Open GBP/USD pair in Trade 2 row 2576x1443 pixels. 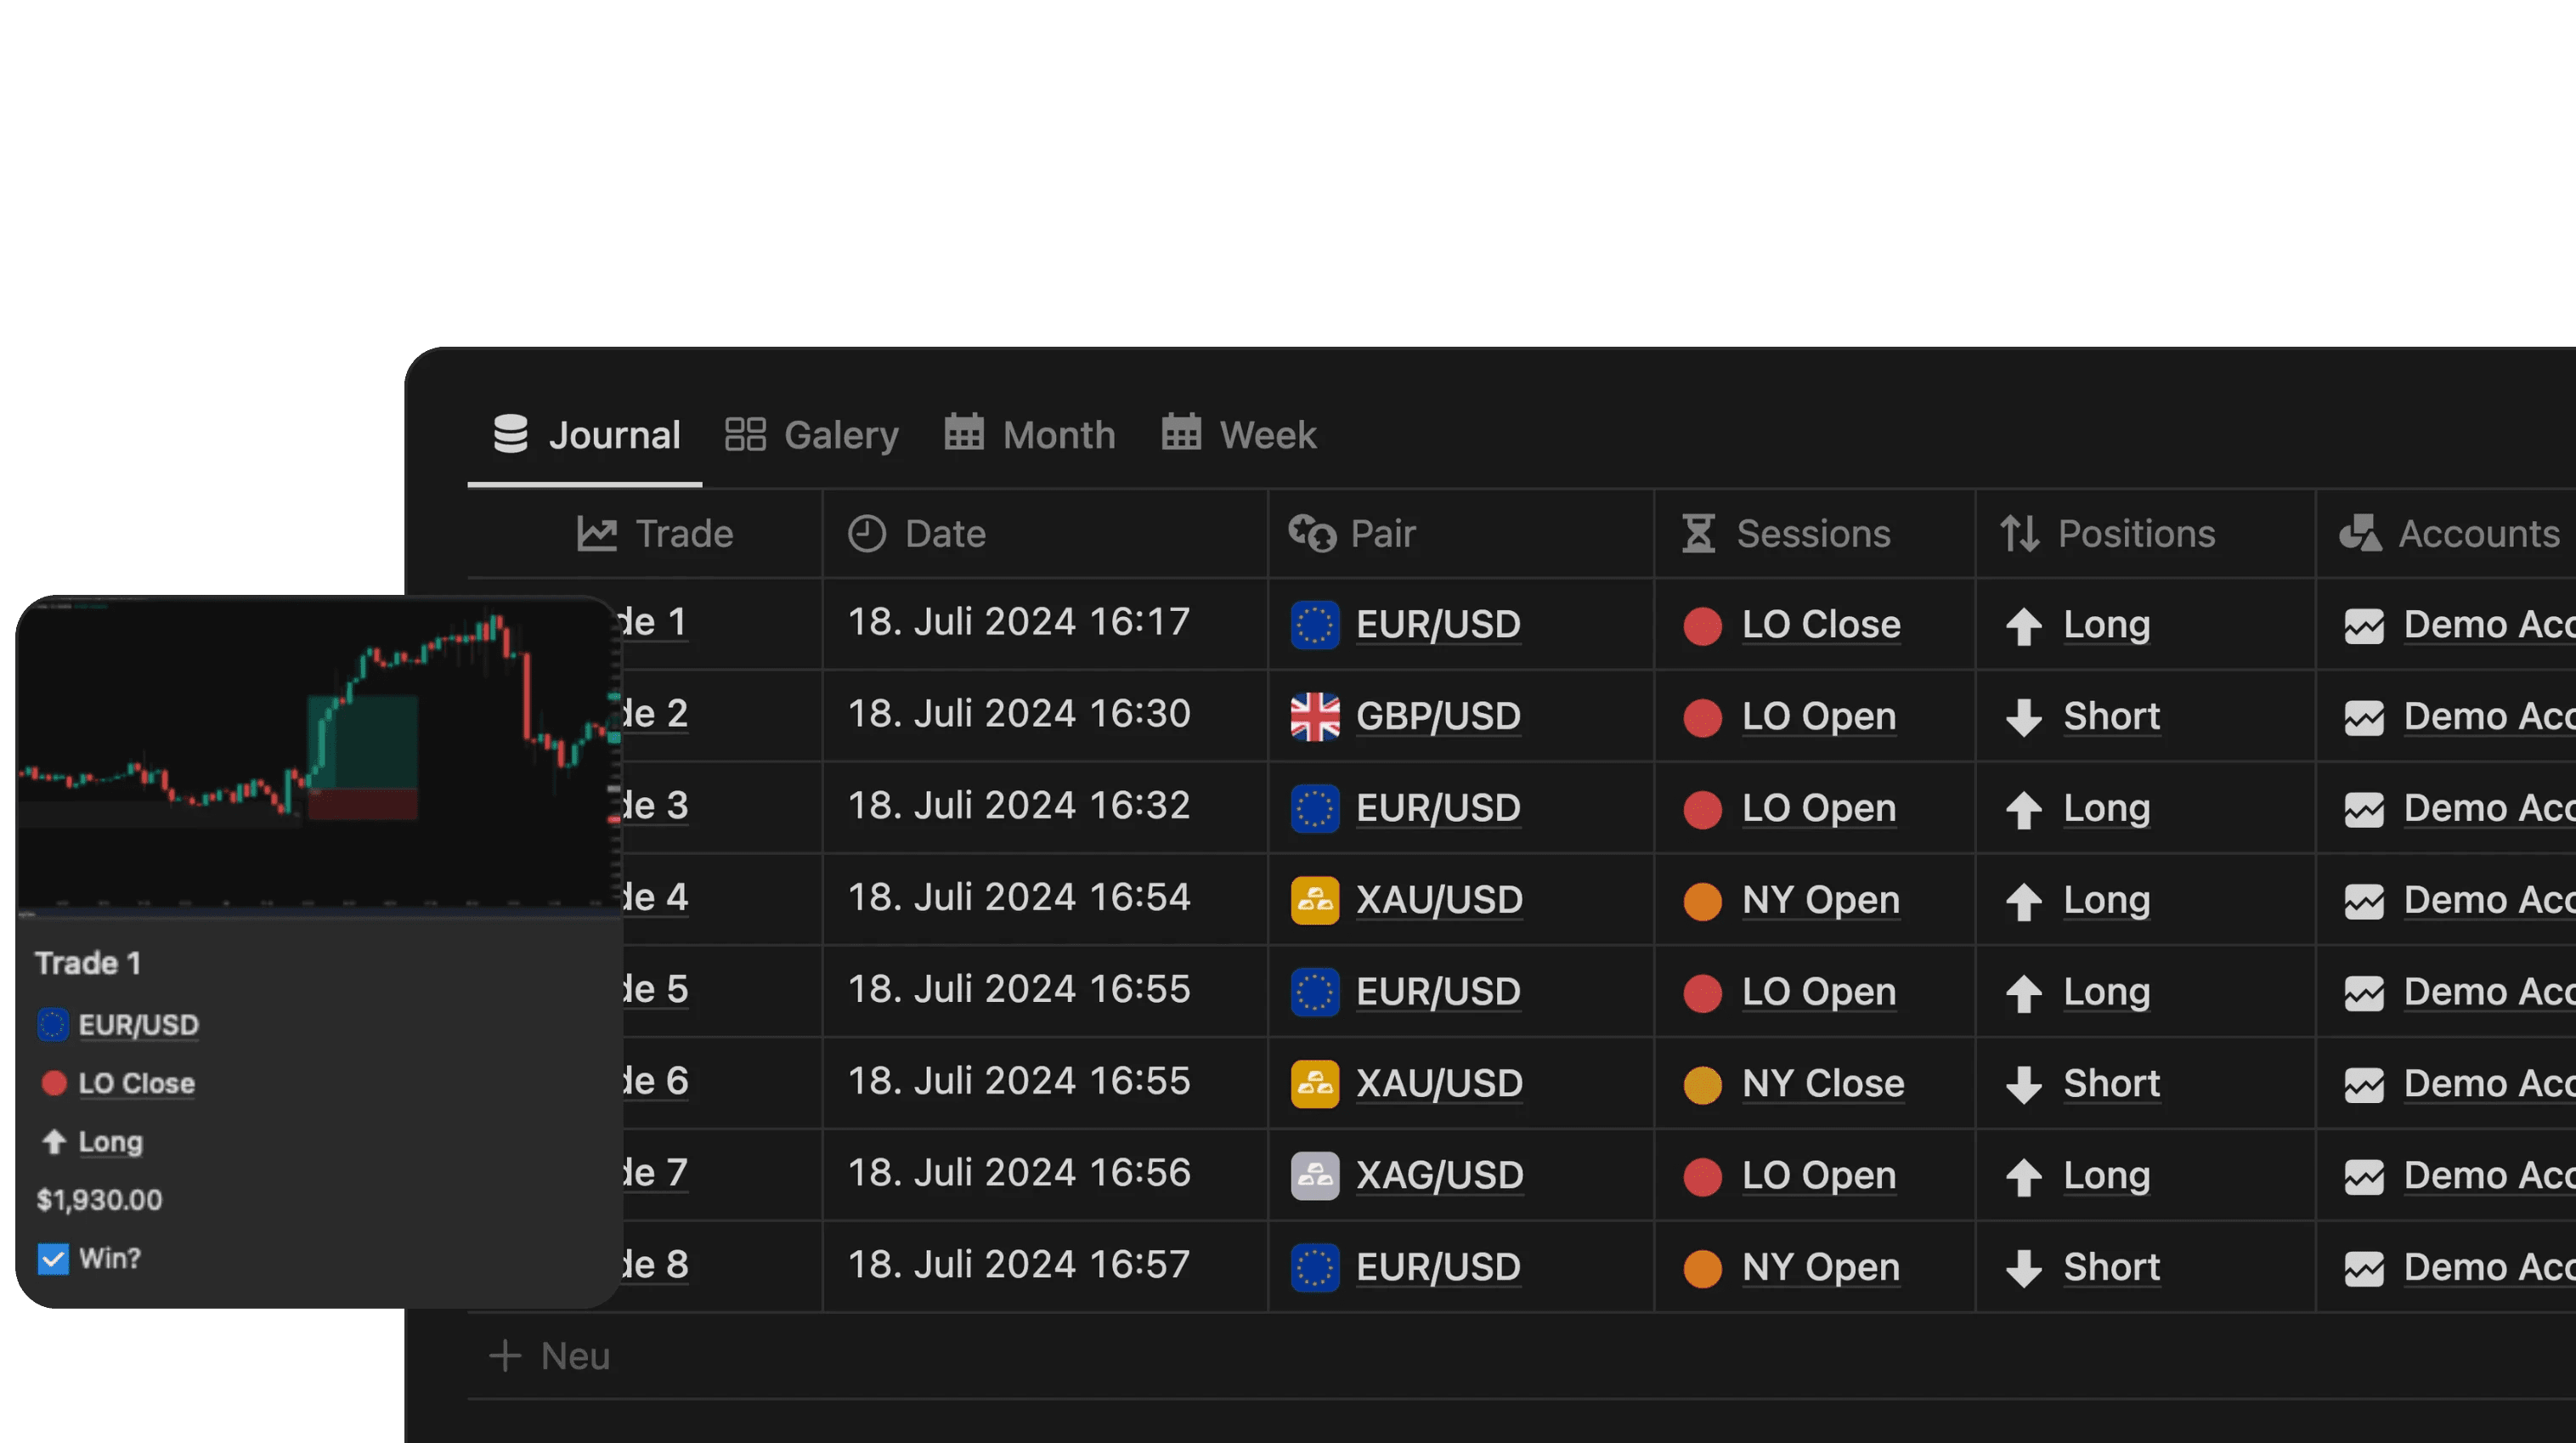1438,717
